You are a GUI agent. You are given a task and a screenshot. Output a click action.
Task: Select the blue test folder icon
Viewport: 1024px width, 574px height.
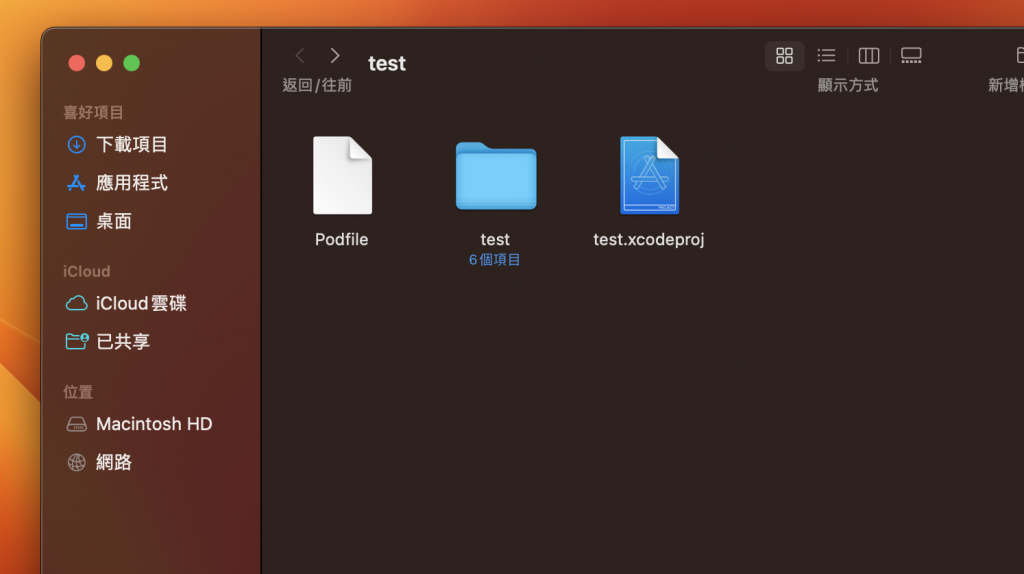(x=496, y=176)
